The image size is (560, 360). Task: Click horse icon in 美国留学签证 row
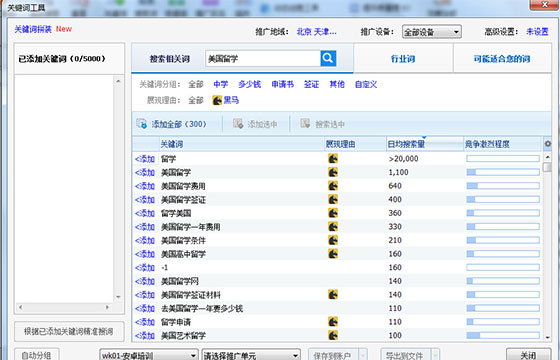333,199
